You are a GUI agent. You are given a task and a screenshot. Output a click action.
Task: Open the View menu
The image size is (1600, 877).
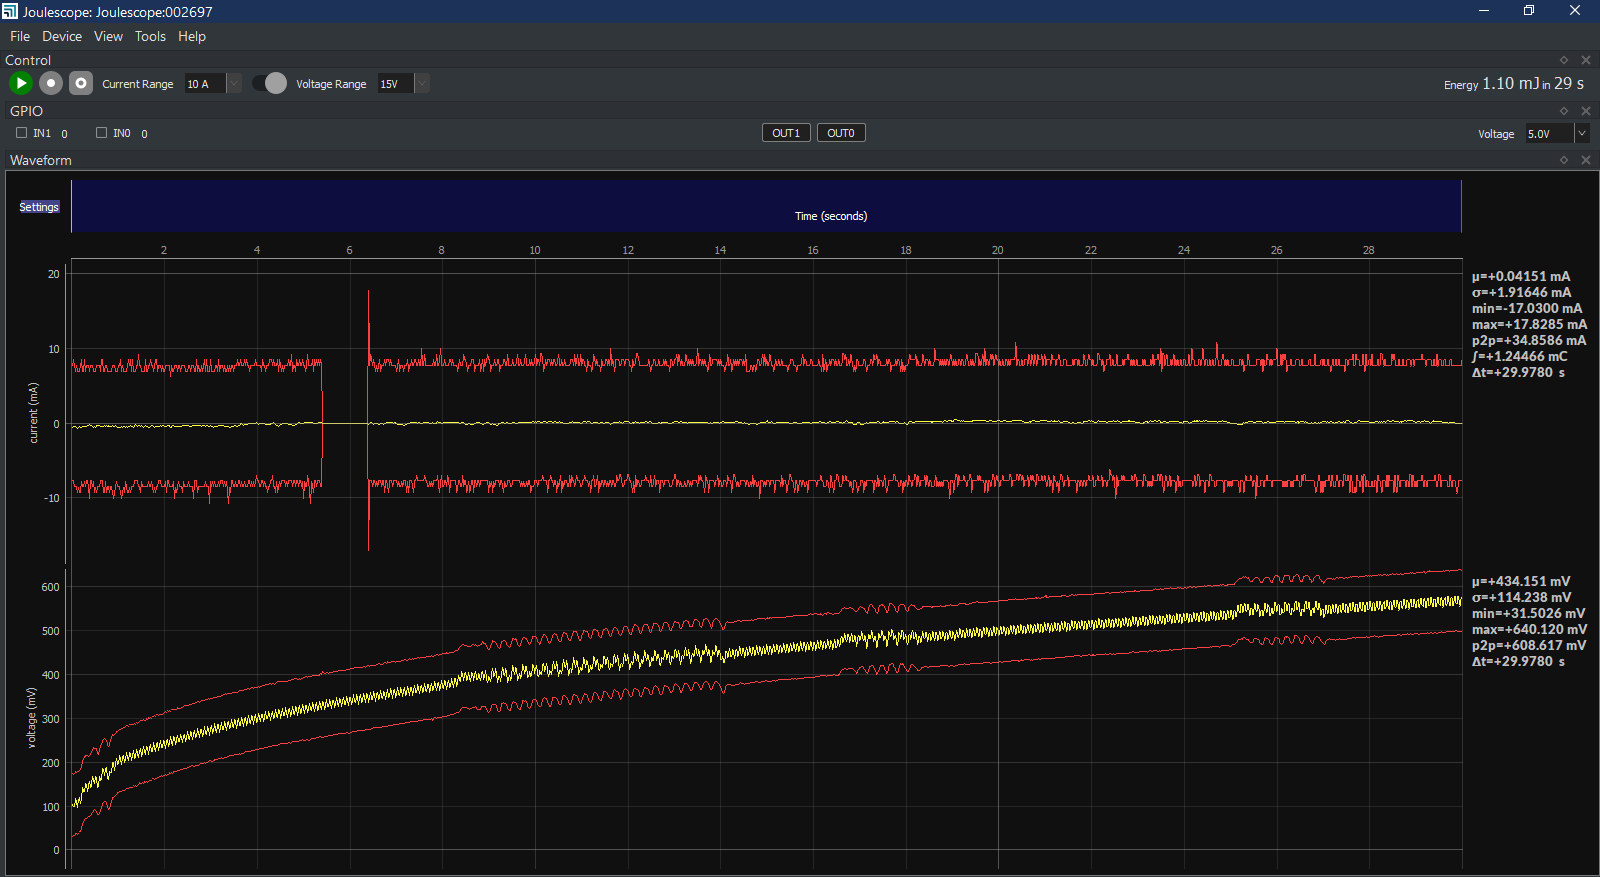(108, 36)
